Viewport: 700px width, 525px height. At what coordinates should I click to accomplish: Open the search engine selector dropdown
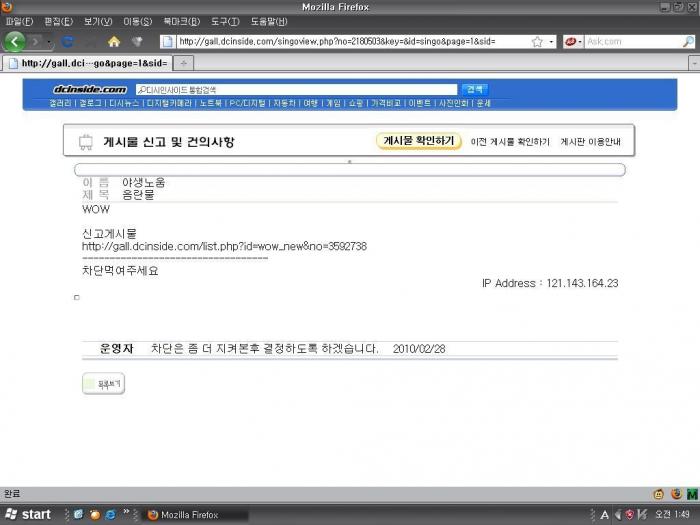pyautogui.click(x=573, y=42)
